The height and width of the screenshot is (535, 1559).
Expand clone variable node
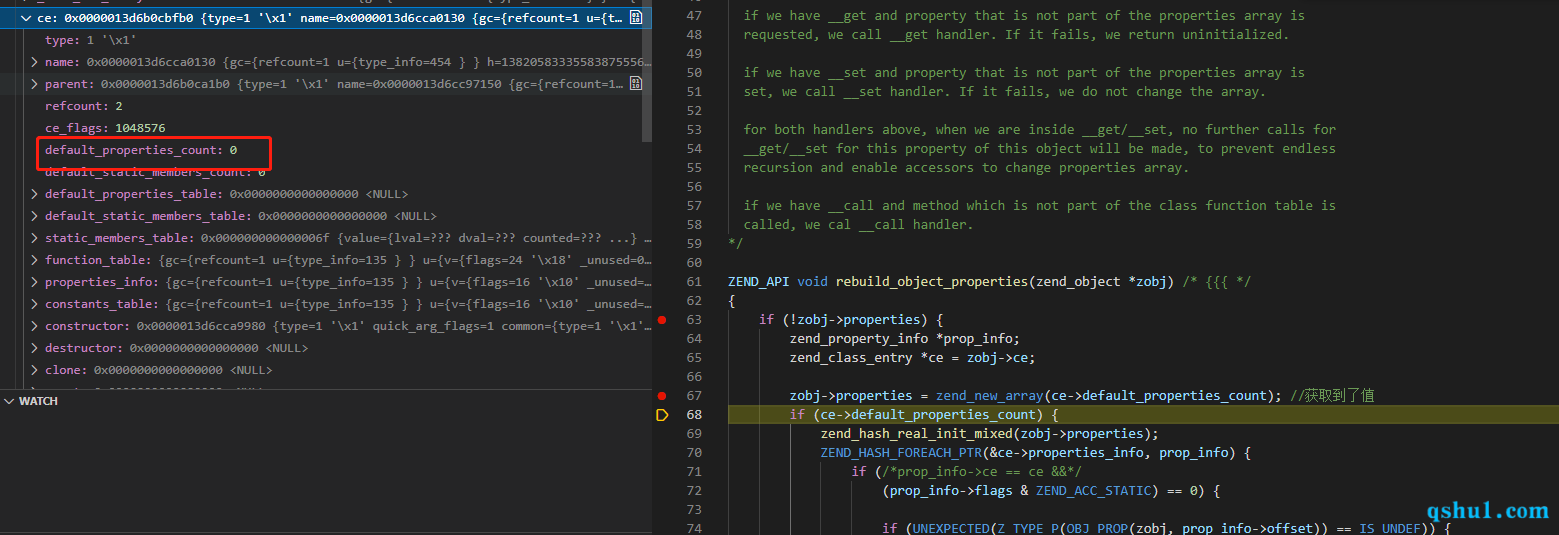(35, 370)
